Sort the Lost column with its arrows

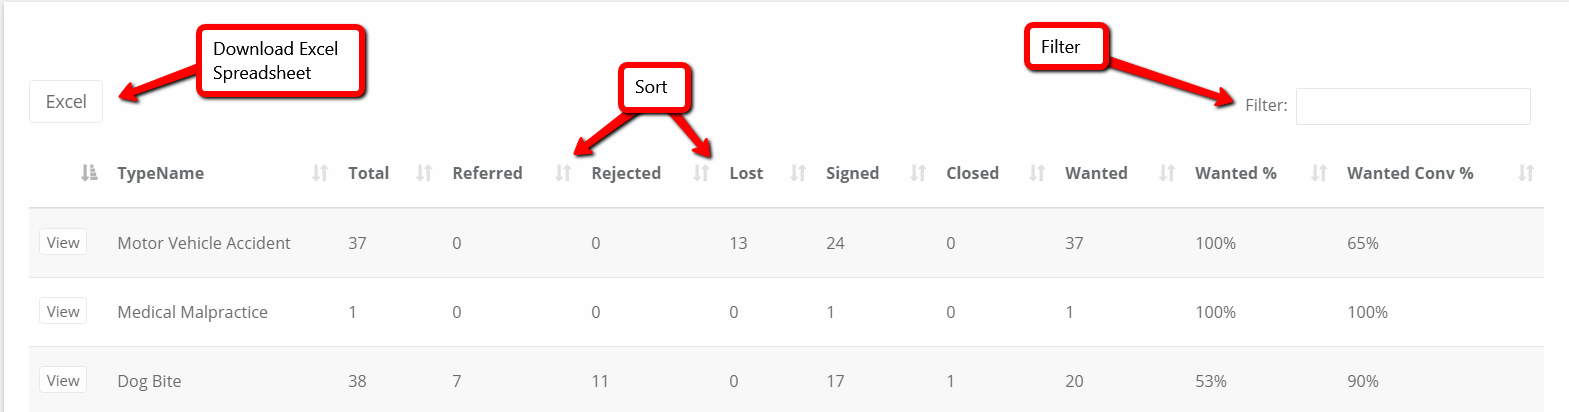click(x=798, y=173)
